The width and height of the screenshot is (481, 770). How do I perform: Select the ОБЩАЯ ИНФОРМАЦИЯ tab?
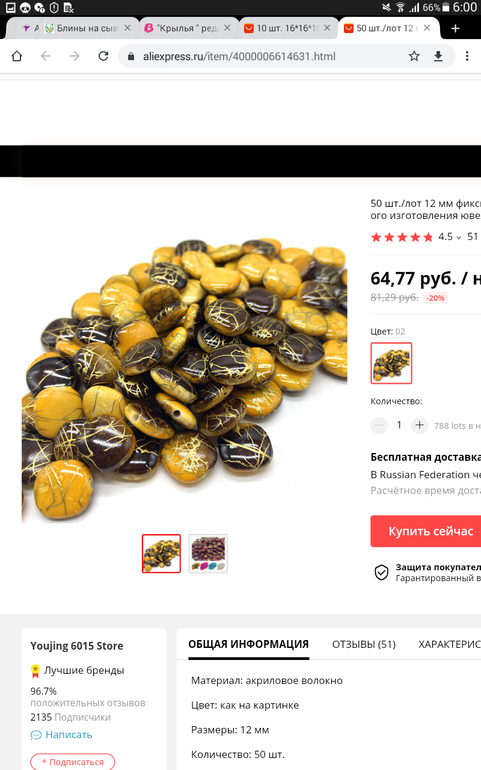248,644
